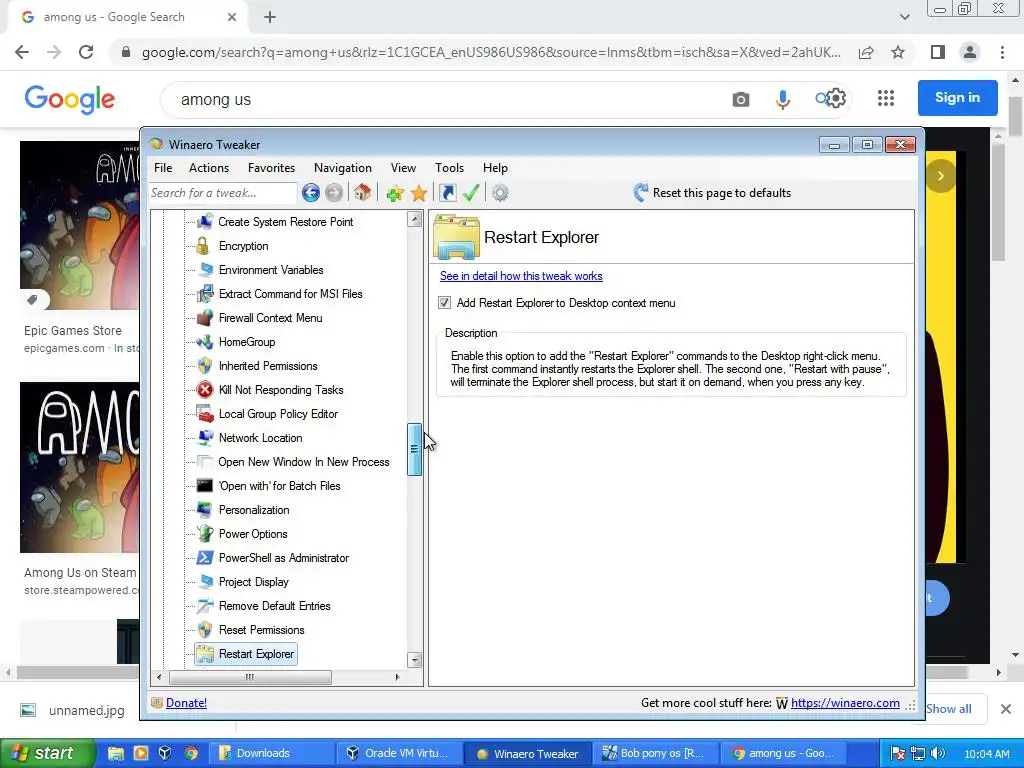Click the red Kill Not Responding Tasks icon
The height and width of the screenshot is (768, 1024).
(x=205, y=390)
